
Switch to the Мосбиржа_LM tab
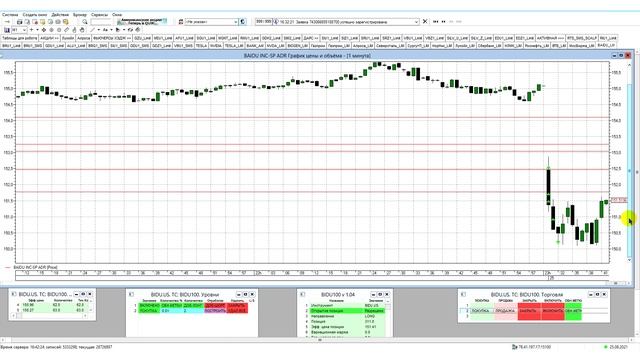[581, 46]
